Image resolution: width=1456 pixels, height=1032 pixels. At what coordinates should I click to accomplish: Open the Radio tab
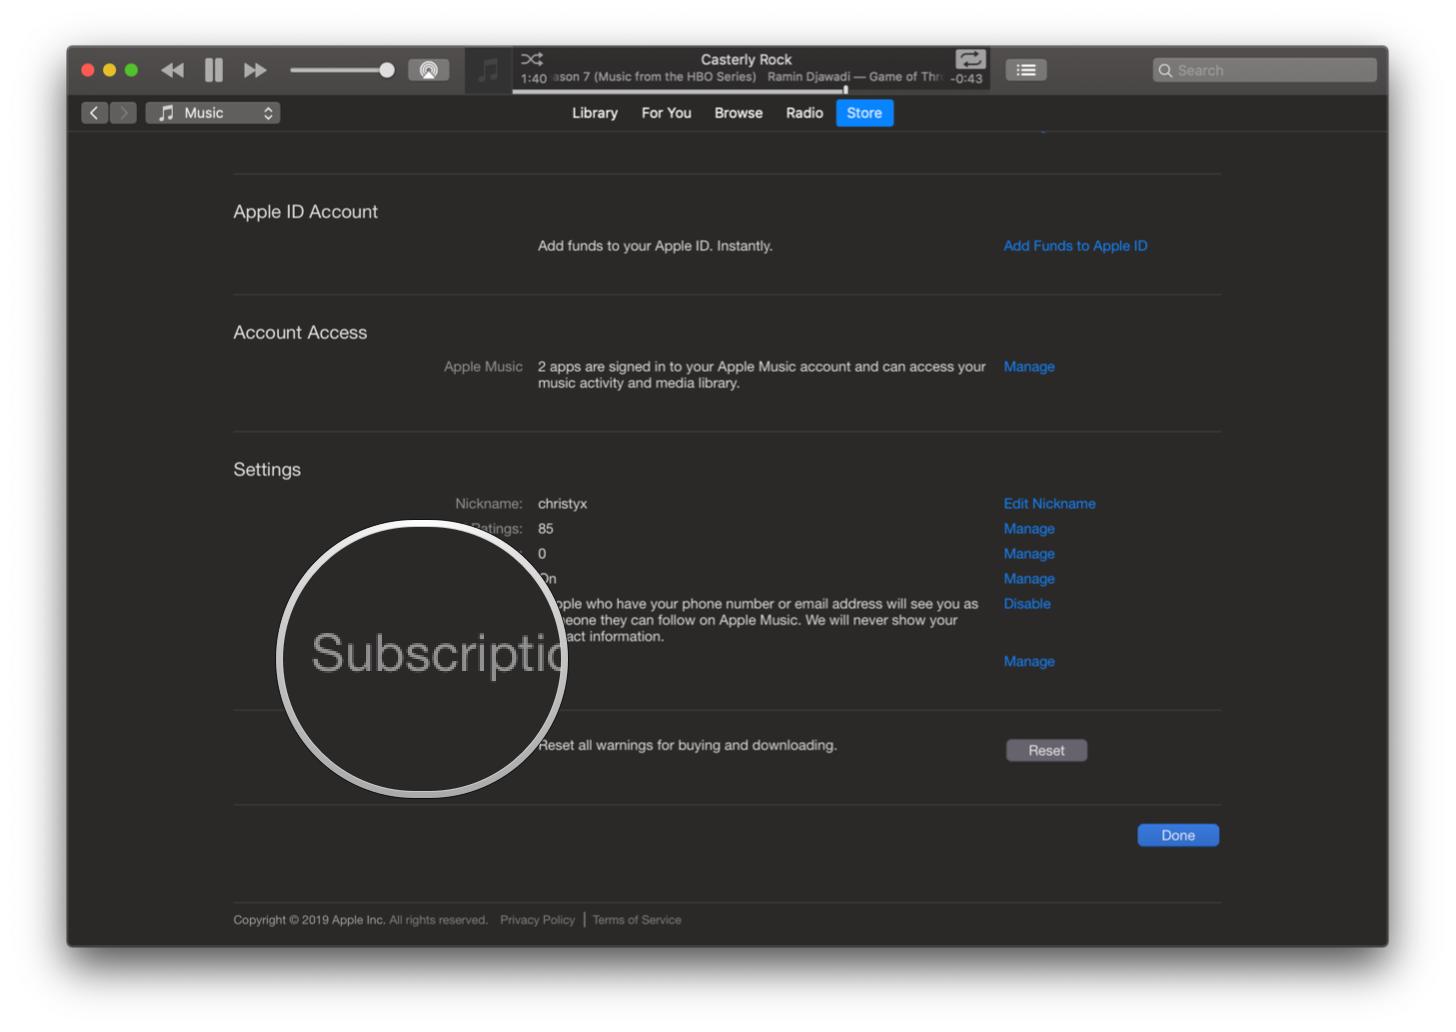pos(804,113)
